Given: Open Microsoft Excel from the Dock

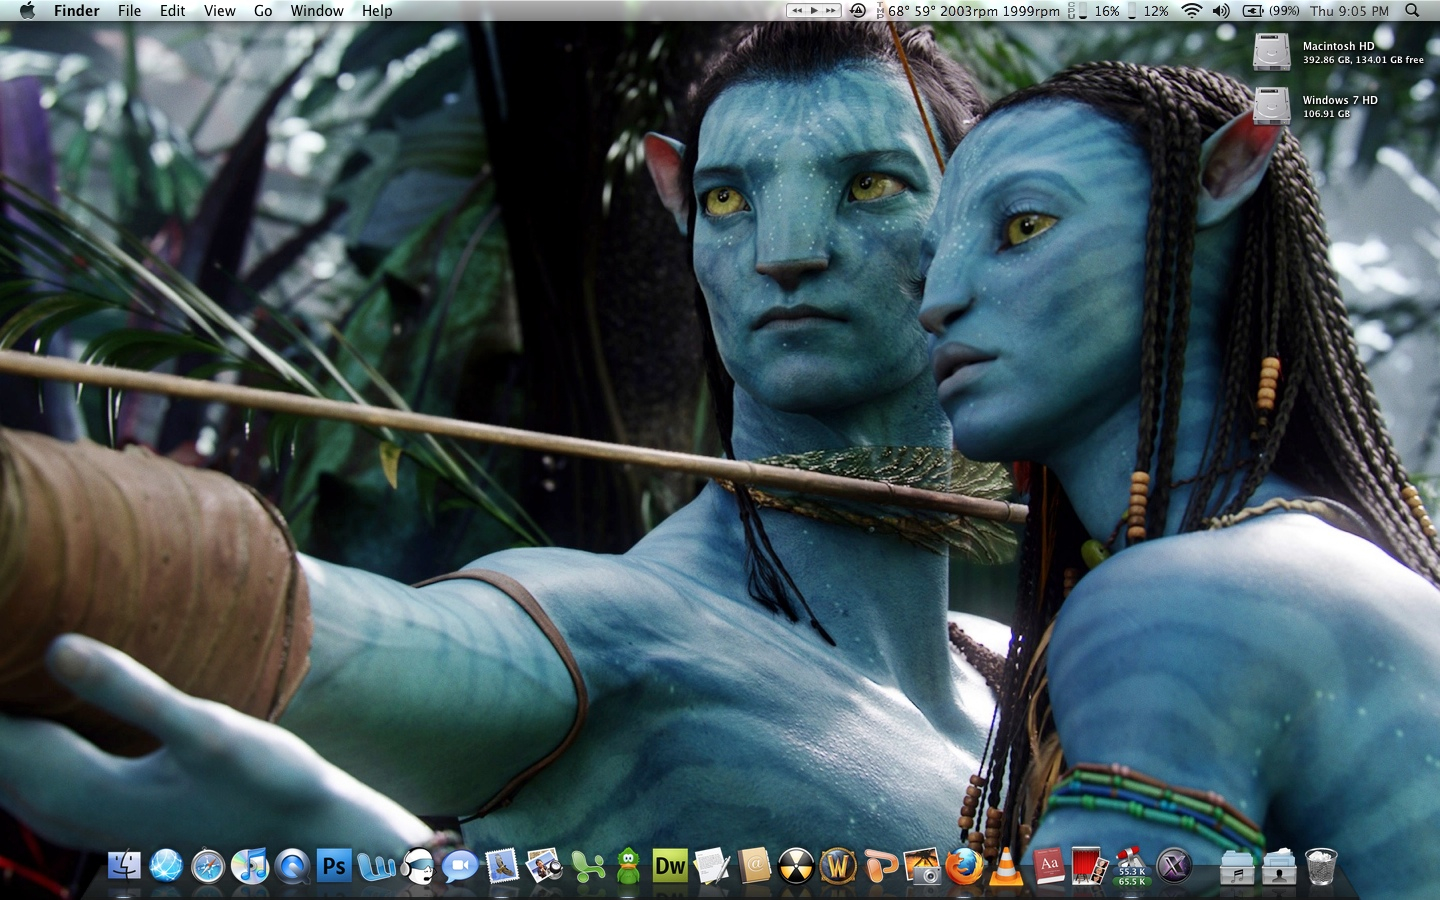Looking at the screenshot, I should [x=586, y=865].
